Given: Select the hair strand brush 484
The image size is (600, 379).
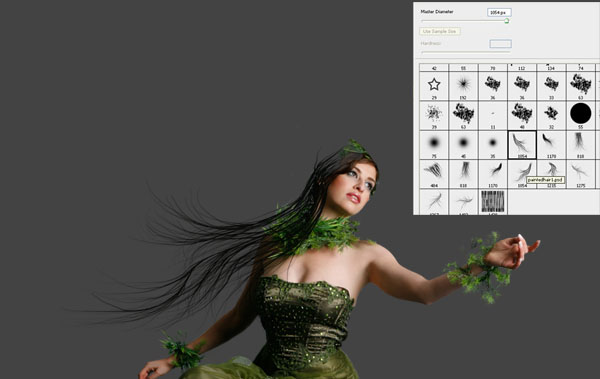Looking at the screenshot, I should [434, 174].
